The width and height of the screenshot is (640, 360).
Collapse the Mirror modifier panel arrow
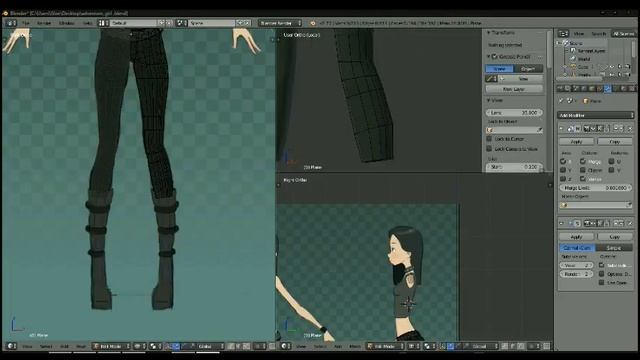click(562, 129)
